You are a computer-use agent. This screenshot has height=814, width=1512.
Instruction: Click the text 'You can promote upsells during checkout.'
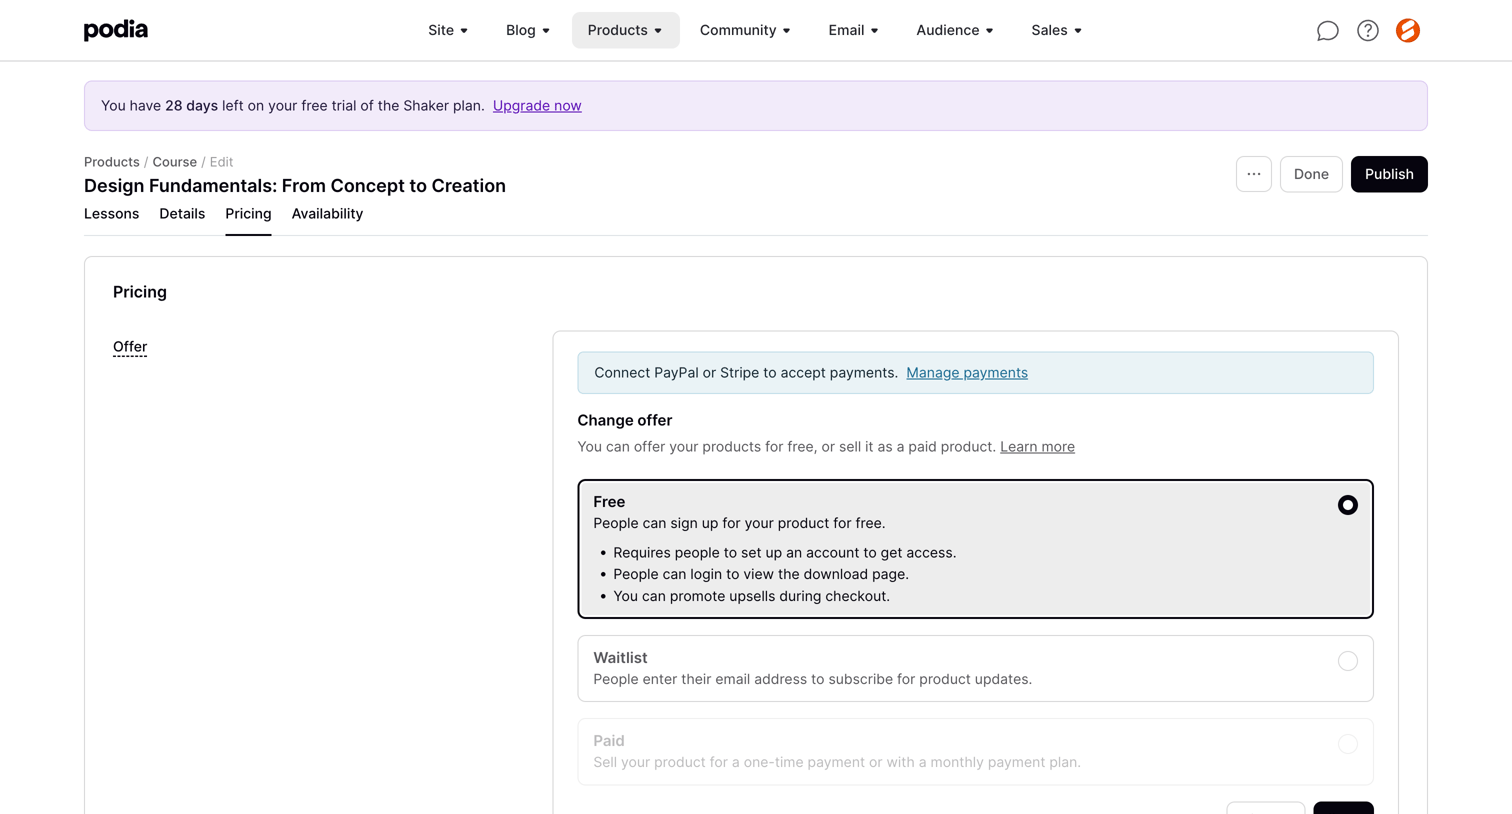pos(751,596)
